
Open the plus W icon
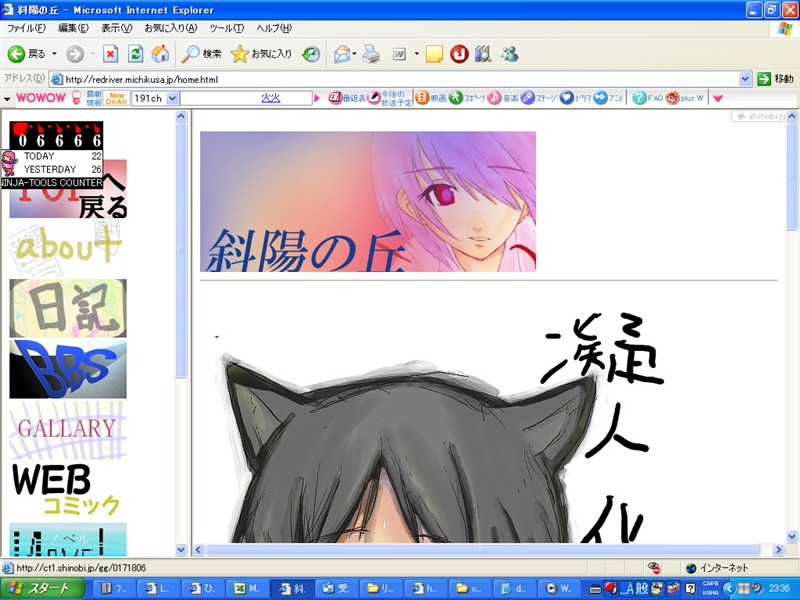(685, 98)
